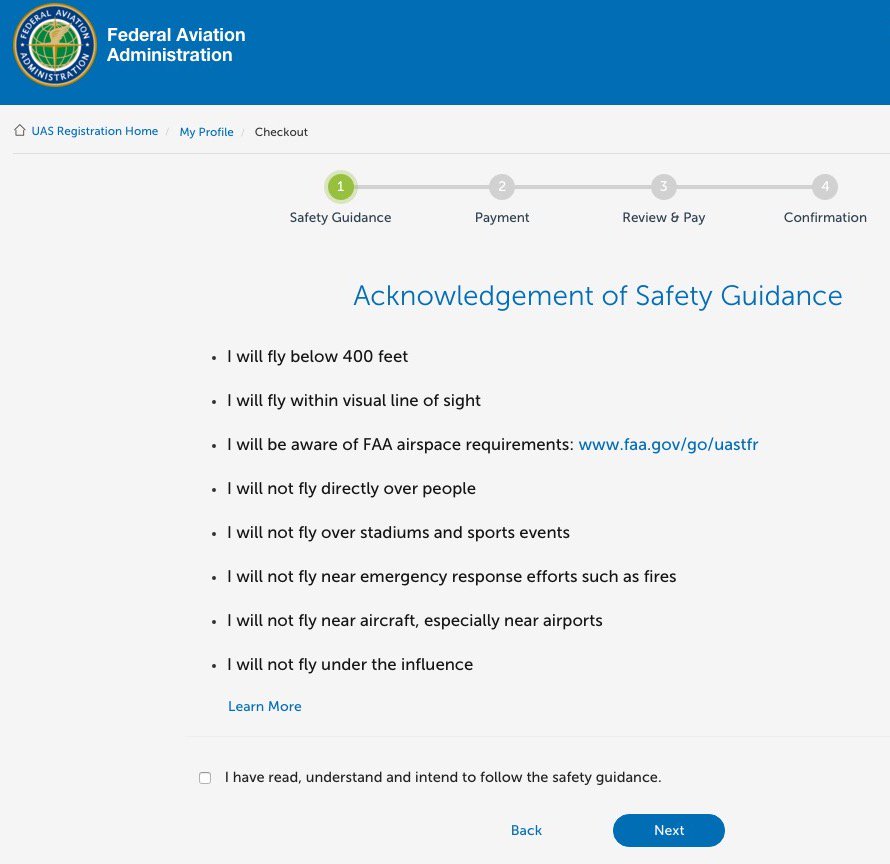Image resolution: width=890 pixels, height=864 pixels.
Task: Click the home icon in breadcrumb
Action: pos(20,131)
